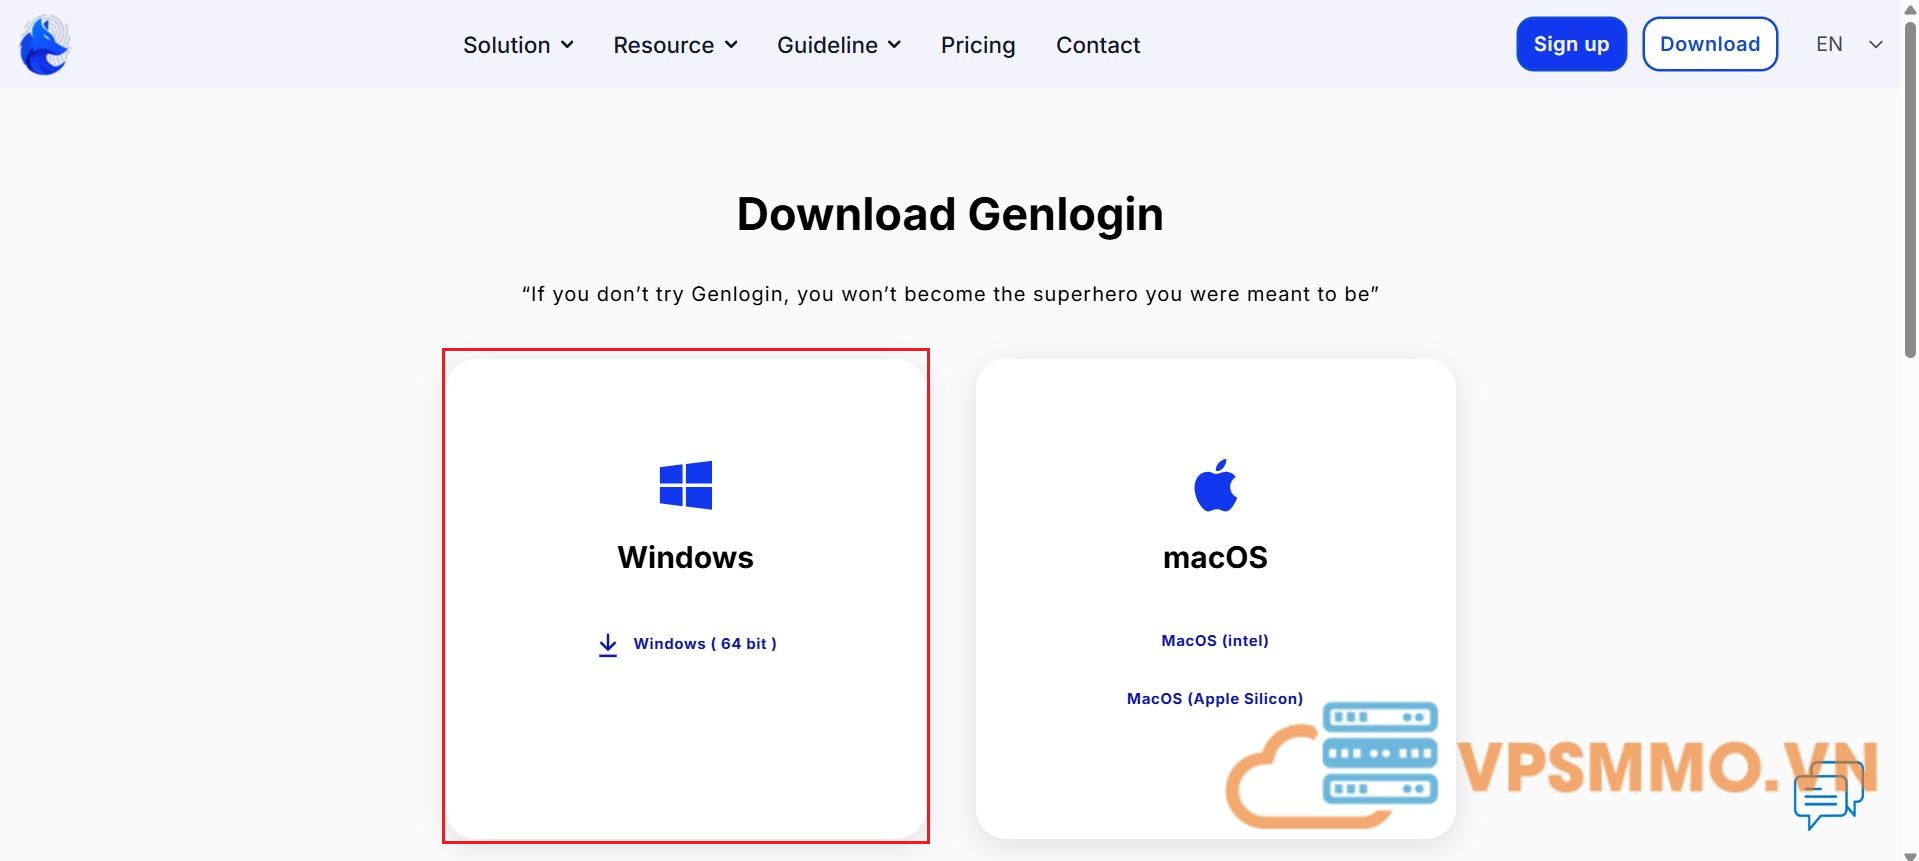
Task: Click the blue Windows logo icon
Action: pos(686,485)
